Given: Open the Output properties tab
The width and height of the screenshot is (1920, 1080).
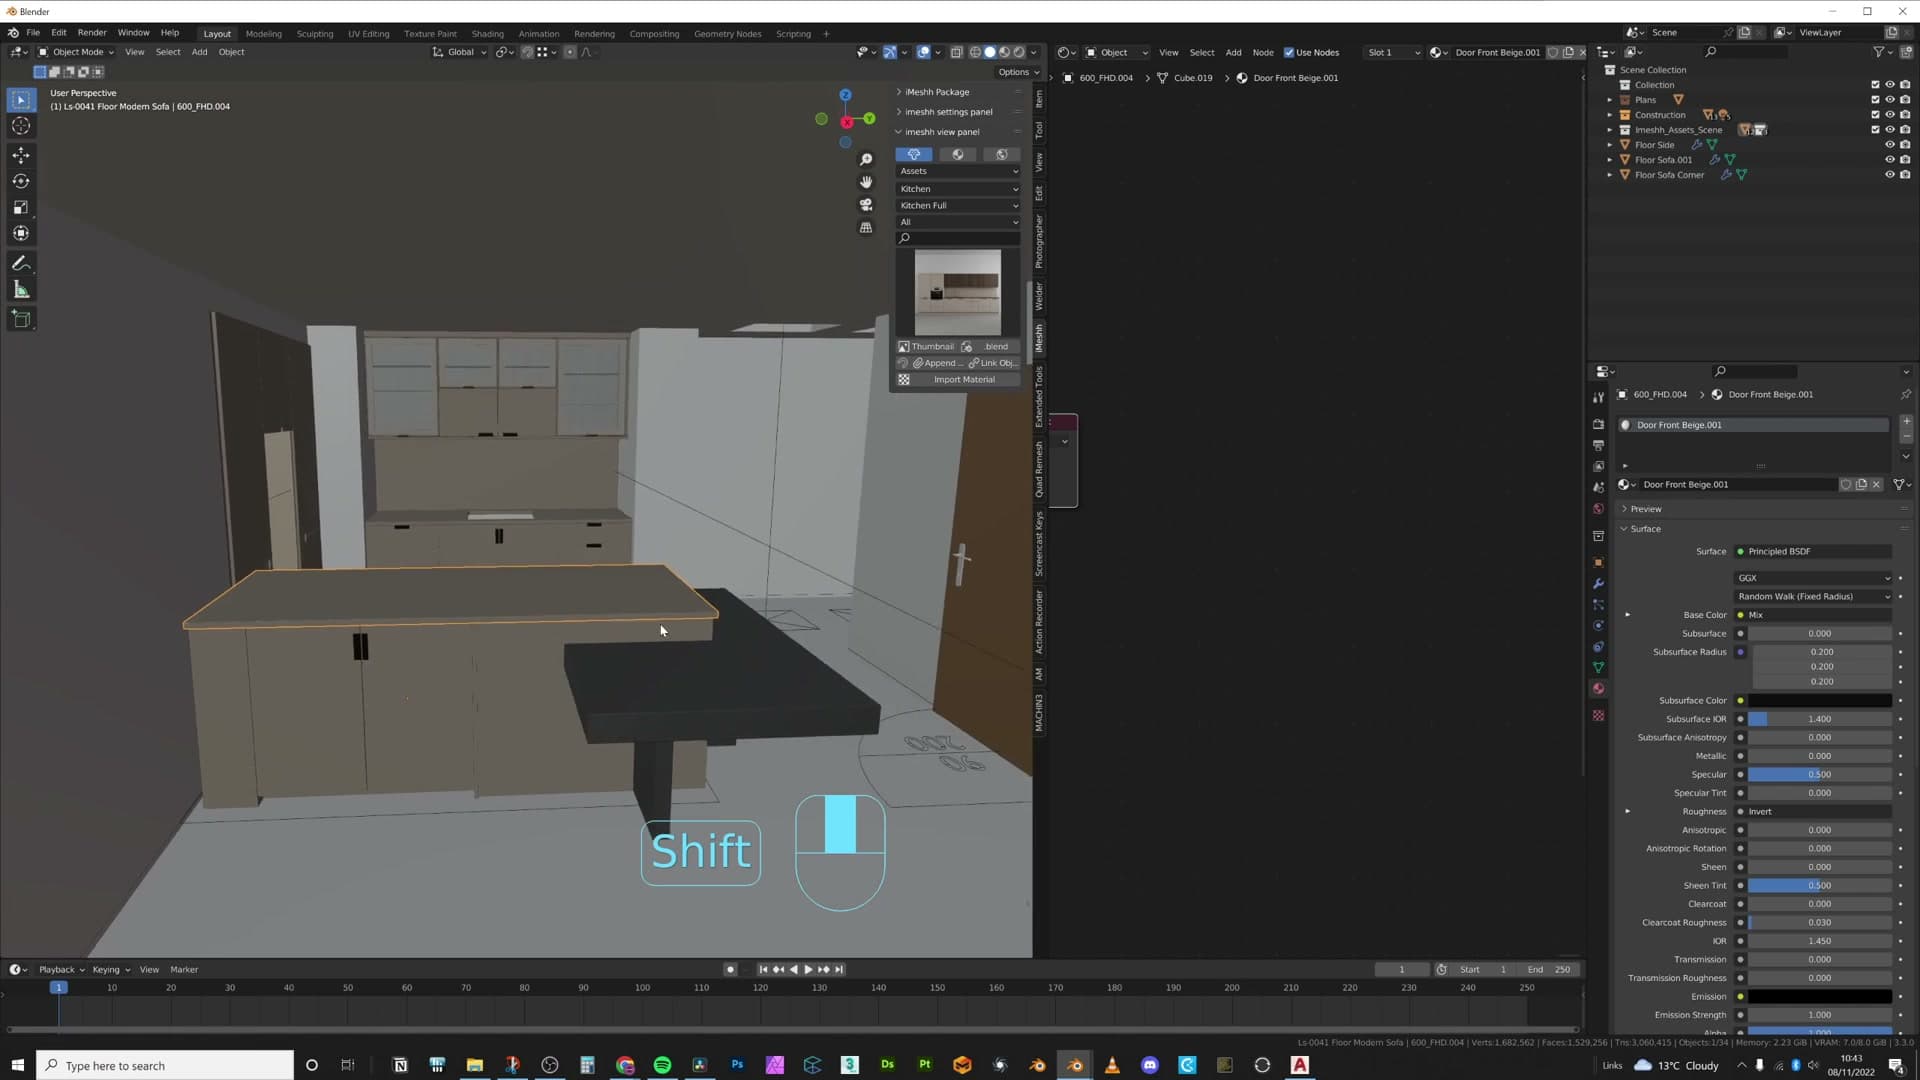Looking at the screenshot, I should pos(1598,445).
